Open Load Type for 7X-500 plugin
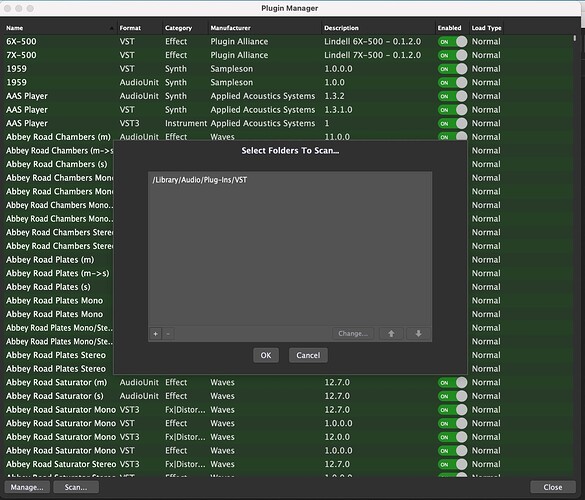 tap(486, 55)
